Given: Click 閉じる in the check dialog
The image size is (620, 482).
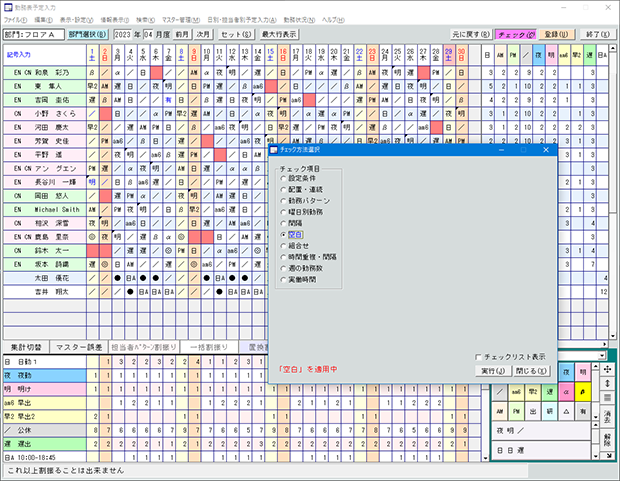Looking at the screenshot, I should [x=531, y=371].
